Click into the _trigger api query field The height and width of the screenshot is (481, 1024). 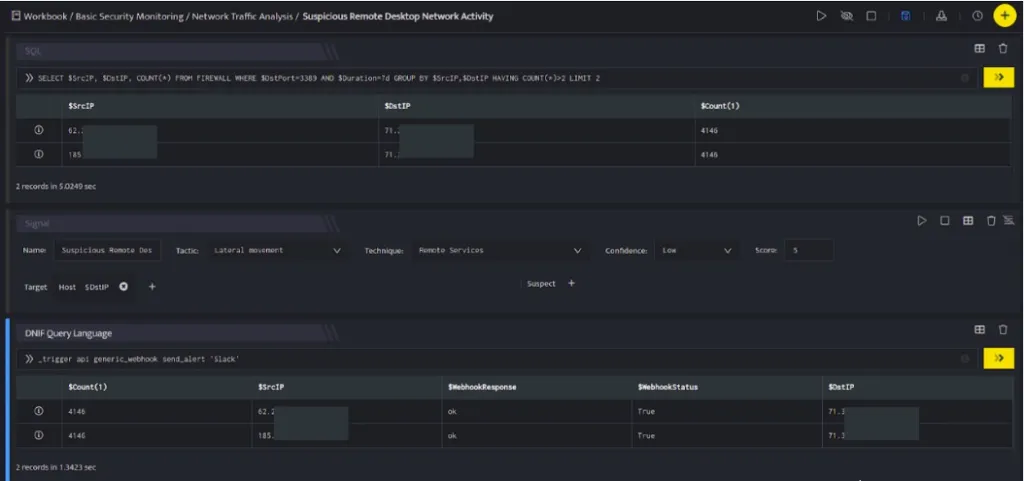(x=496, y=358)
